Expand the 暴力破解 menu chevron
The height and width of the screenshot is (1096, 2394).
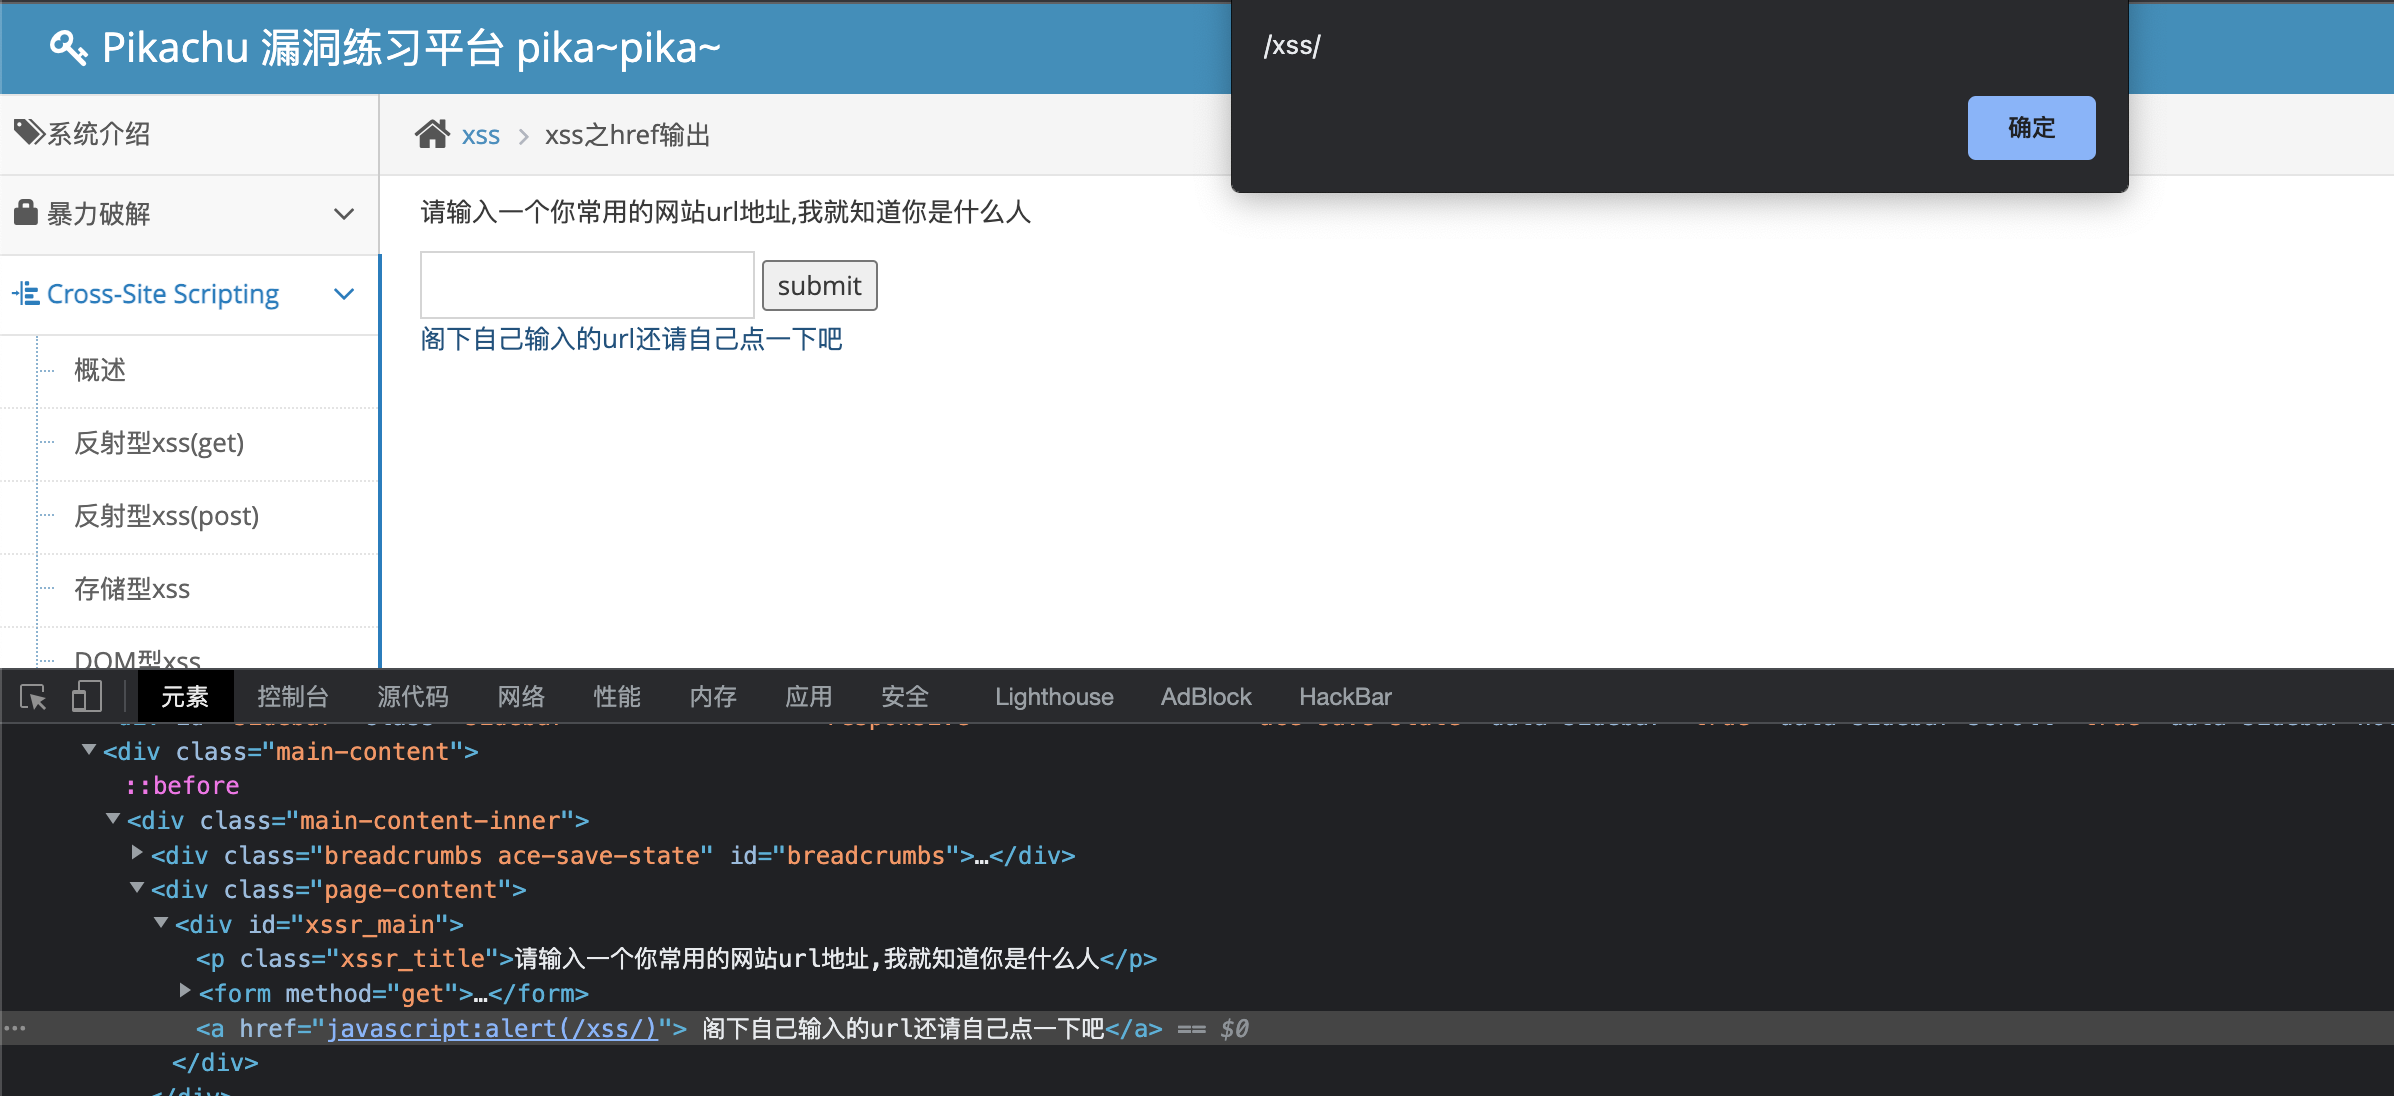[344, 214]
